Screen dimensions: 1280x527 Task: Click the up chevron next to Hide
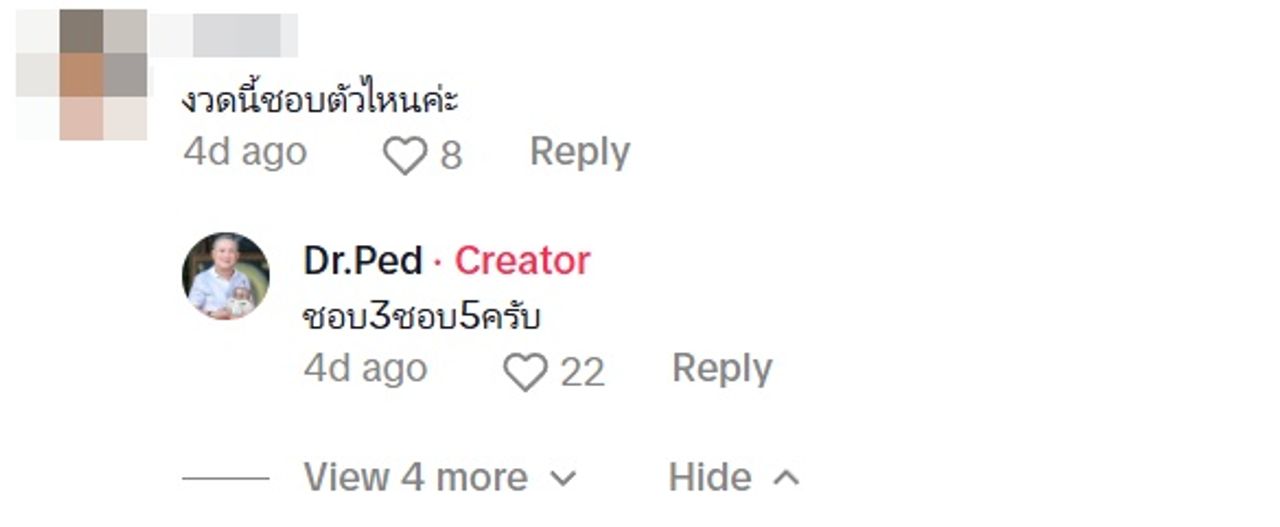click(787, 478)
